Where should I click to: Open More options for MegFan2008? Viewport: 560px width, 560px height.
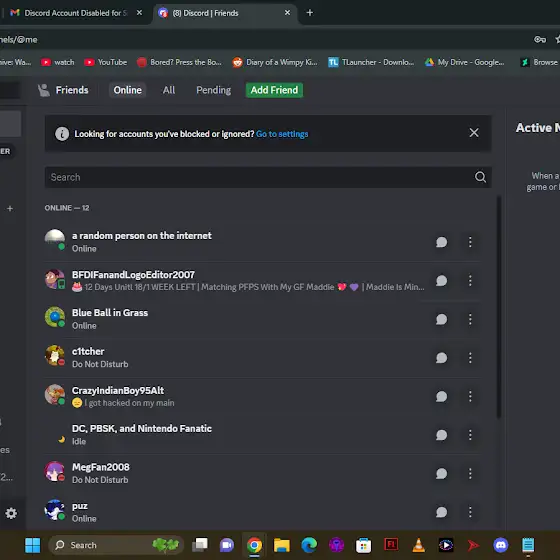coord(470,473)
